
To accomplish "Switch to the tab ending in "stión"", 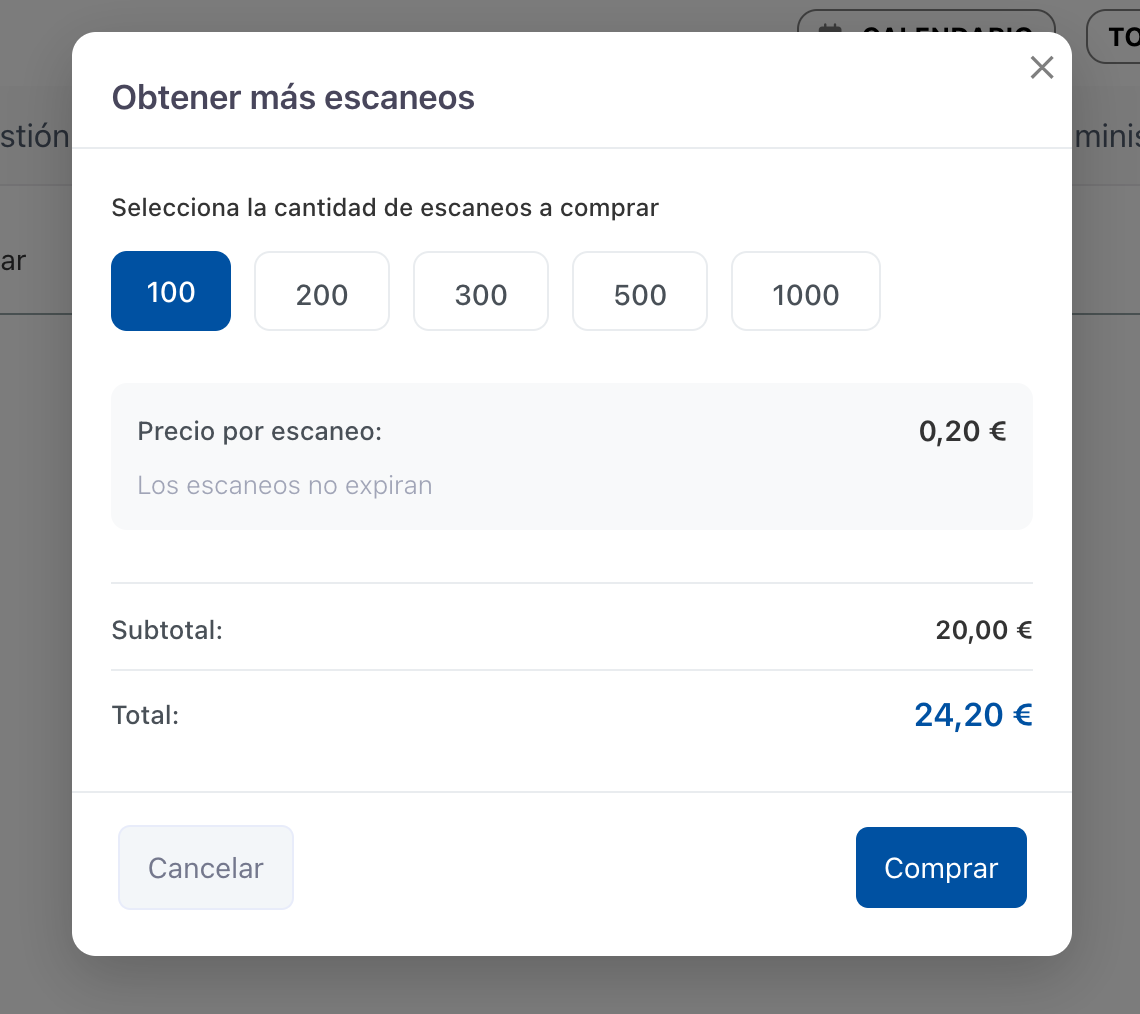I will point(35,136).
